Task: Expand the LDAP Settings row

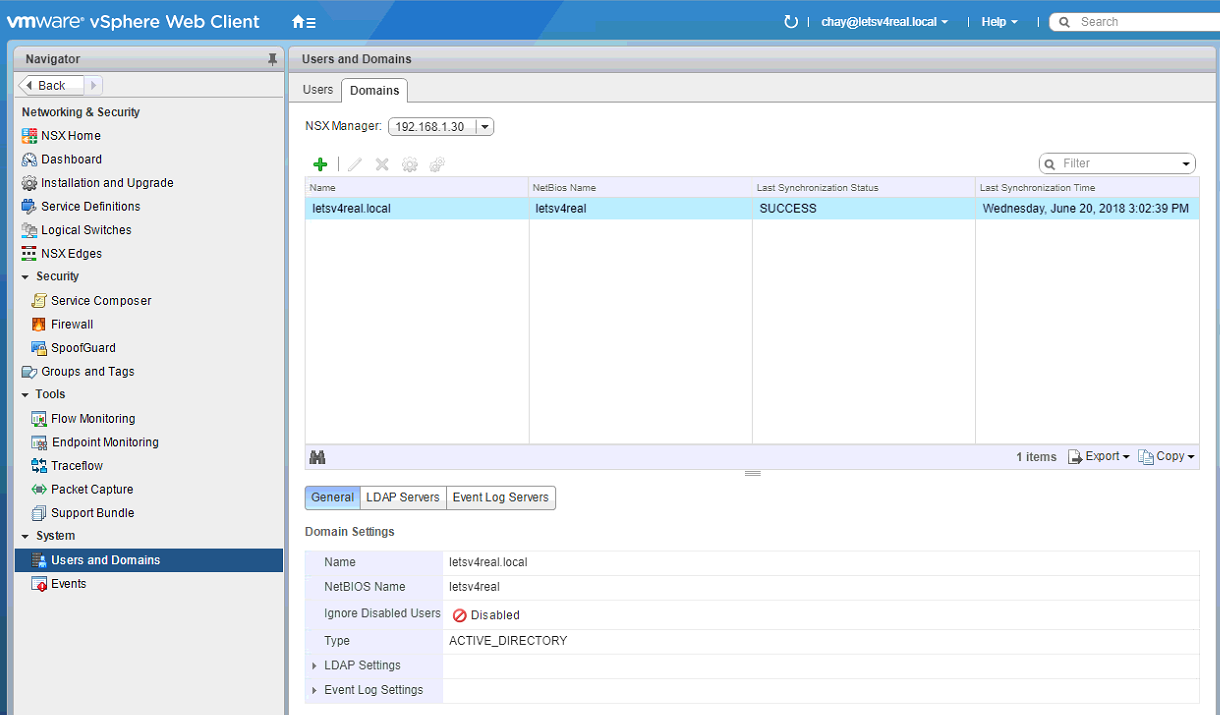Action: pyautogui.click(x=315, y=666)
